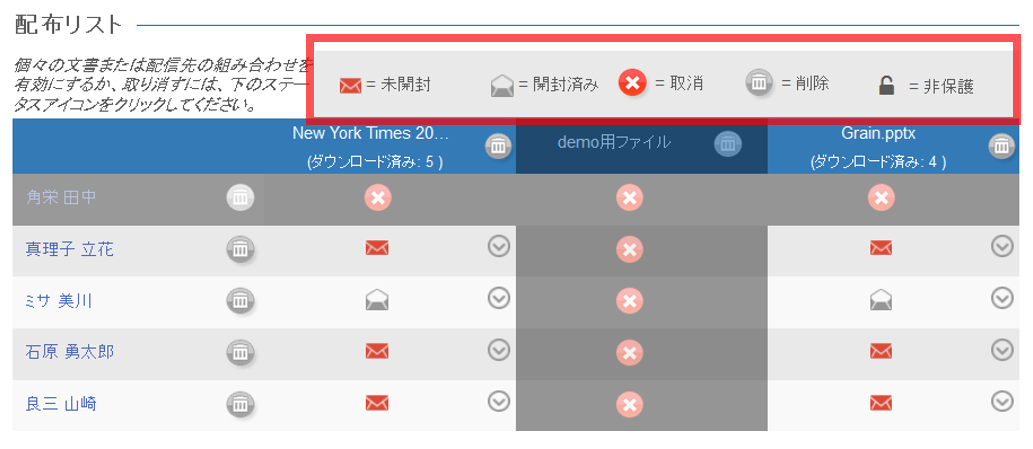Click delete icon for demo用ファイル column
Screen dimensions: 1033x449
728,143
